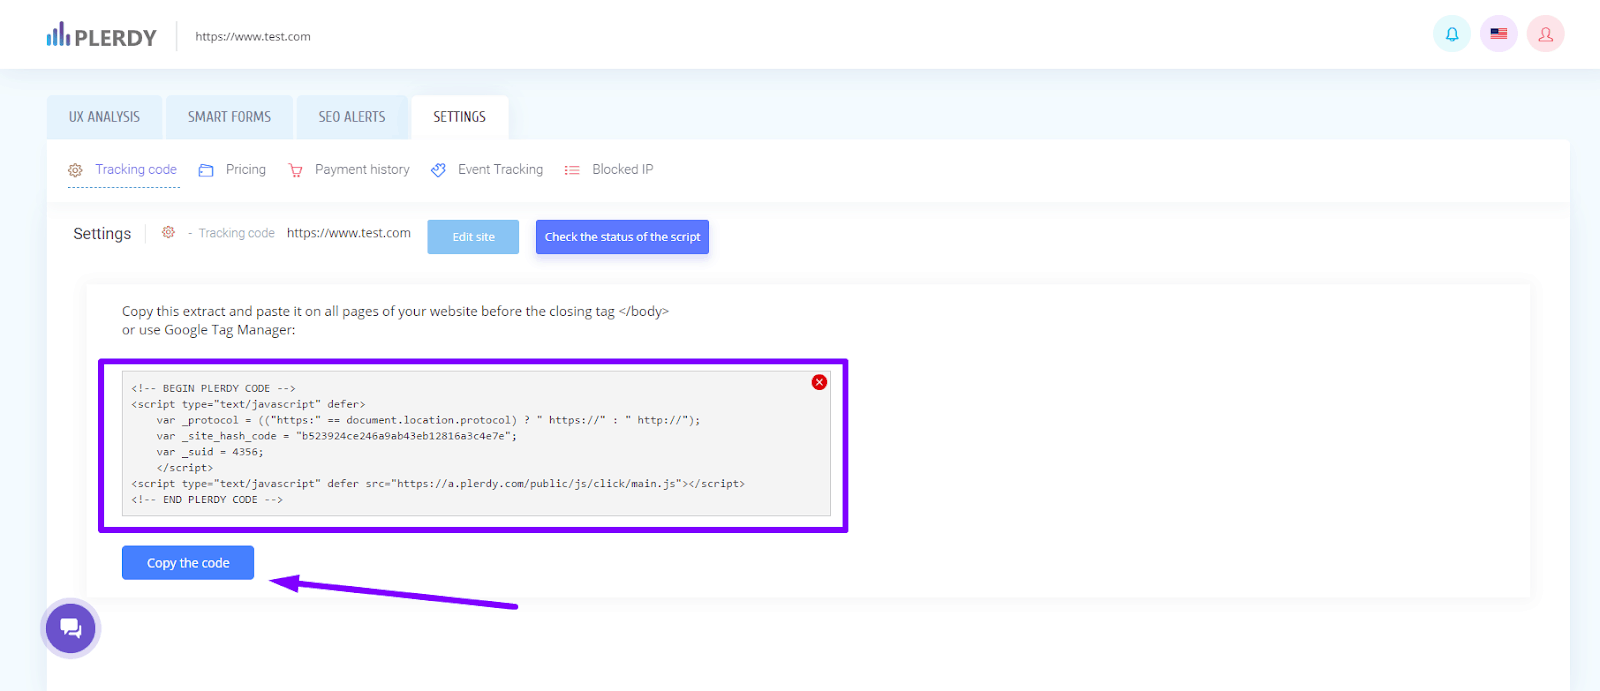
Task: Switch to the UX ANALYSIS tab
Action: coord(104,117)
